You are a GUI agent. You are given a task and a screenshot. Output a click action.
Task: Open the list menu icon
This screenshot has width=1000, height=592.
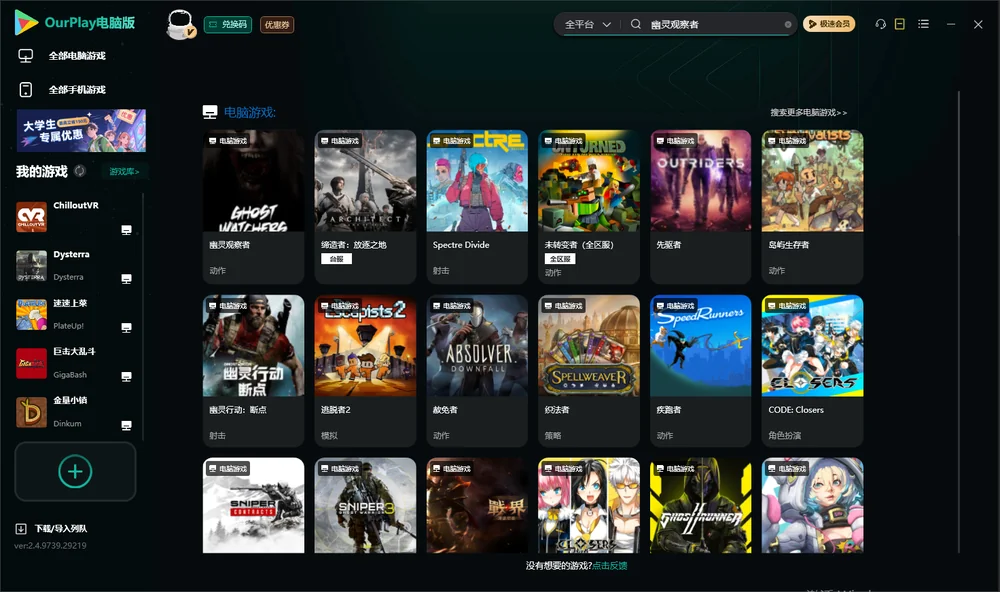tap(923, 24)
